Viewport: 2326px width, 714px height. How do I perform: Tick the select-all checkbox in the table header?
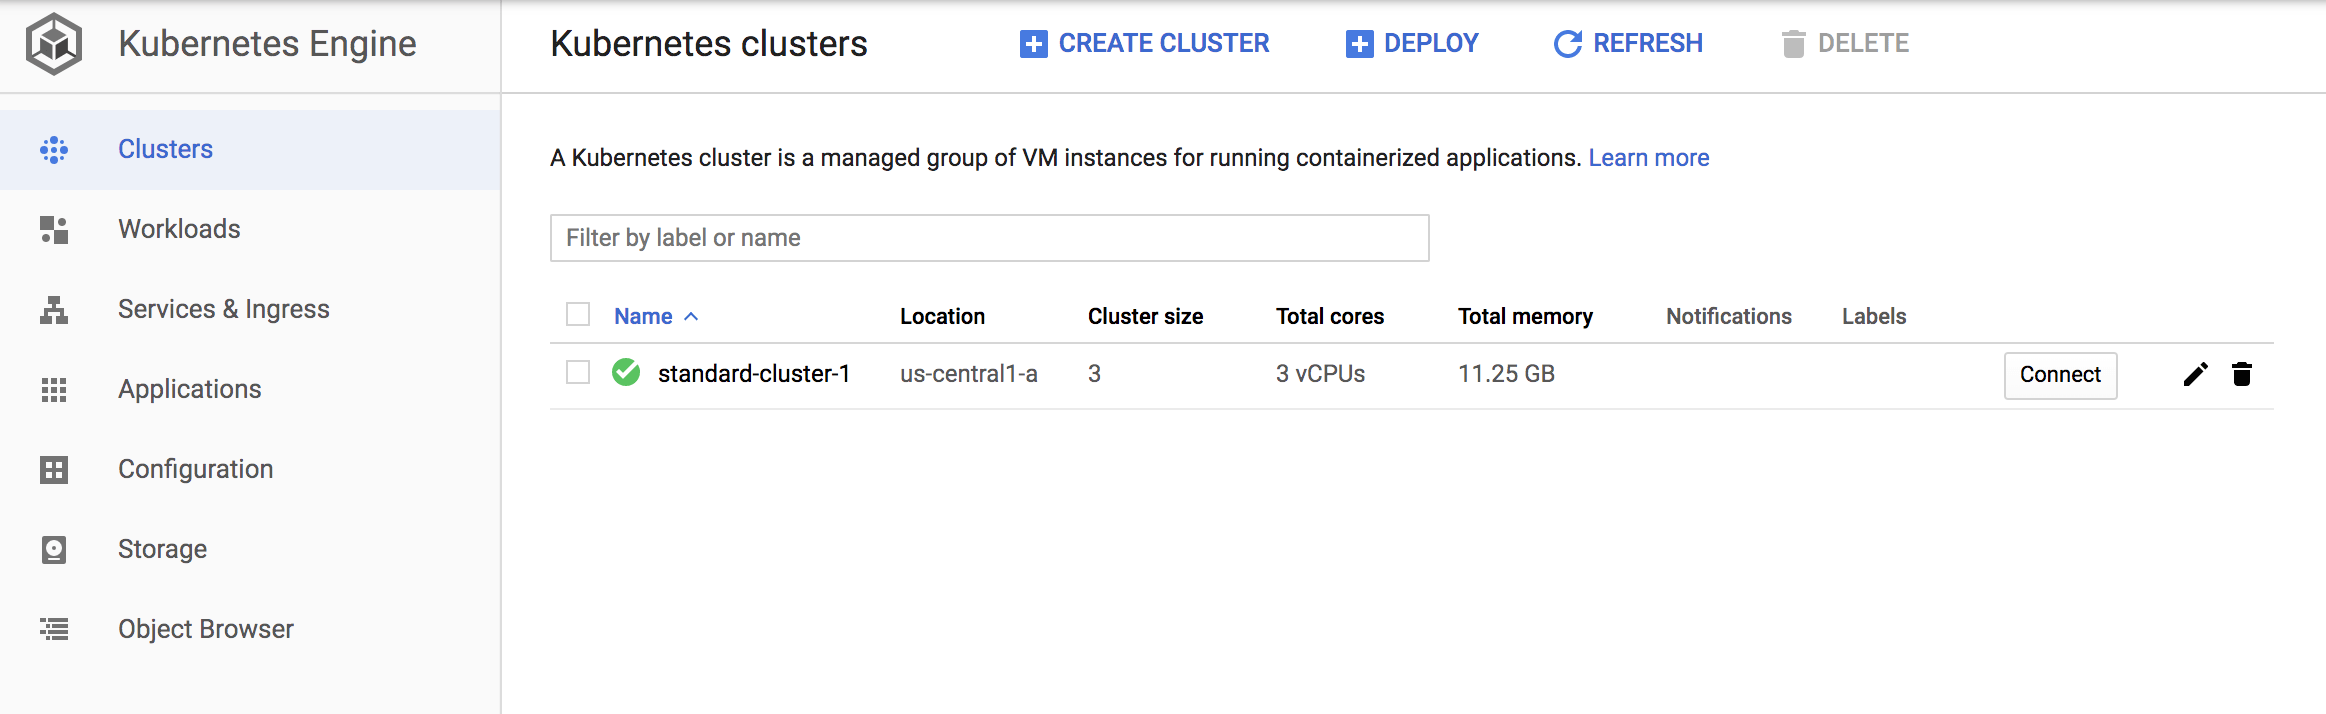(x=578, y=315)
